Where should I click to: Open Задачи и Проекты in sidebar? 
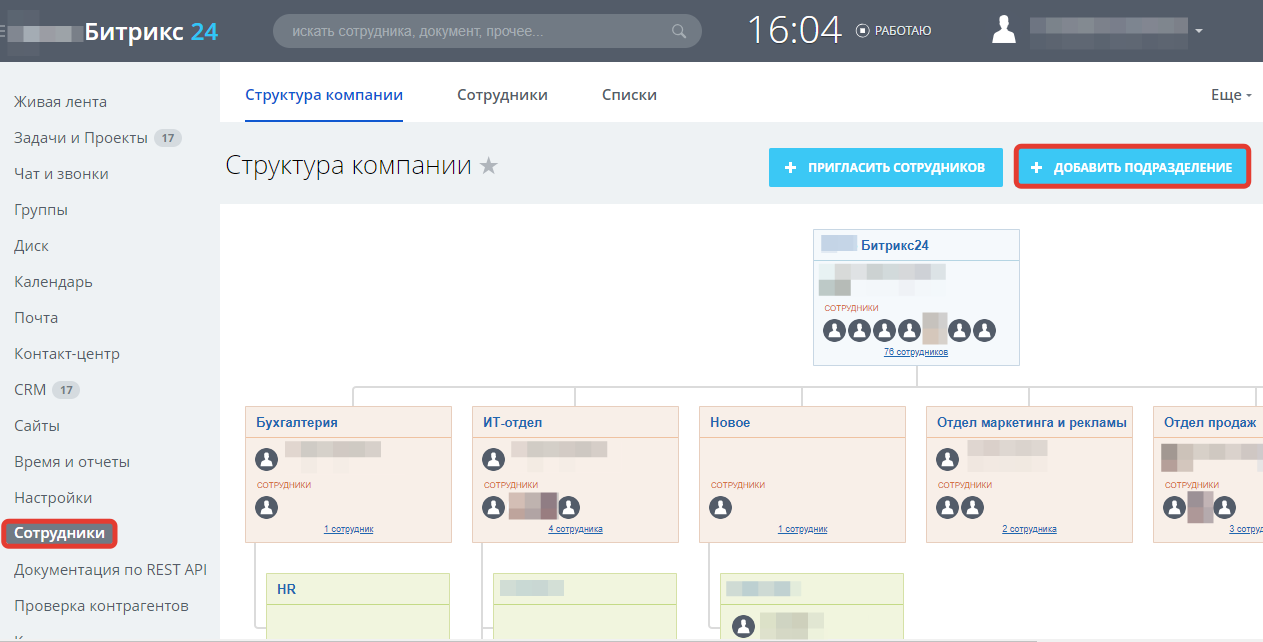(x=81, y=138)
